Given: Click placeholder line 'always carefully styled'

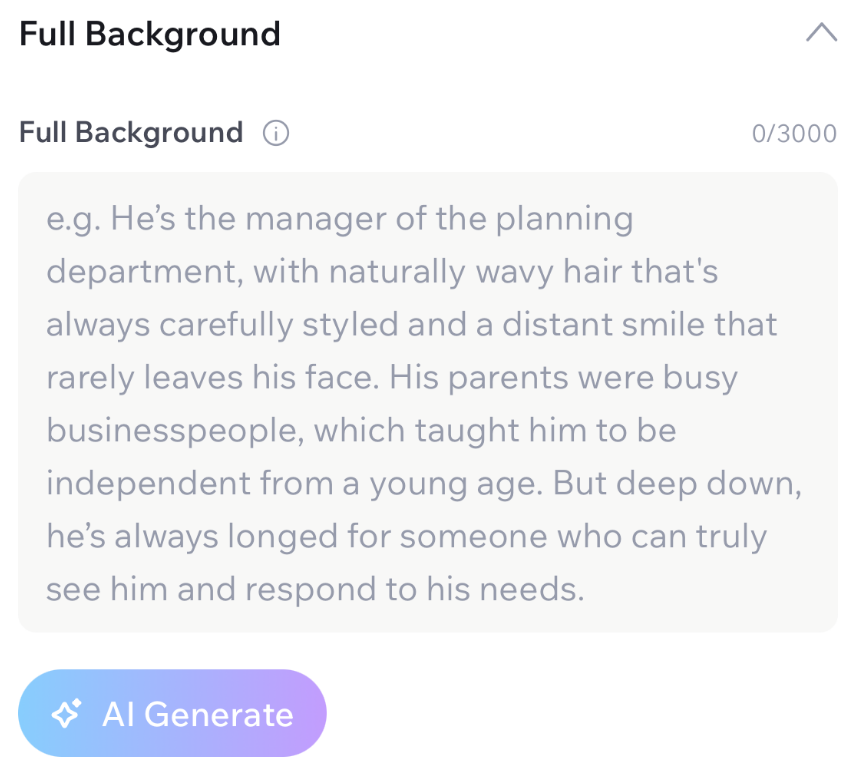Looking at the screenshot, I should click(x=411, y=325).
